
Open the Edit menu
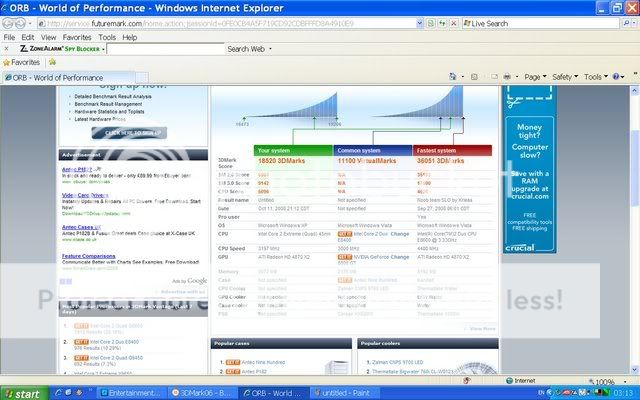[x=28, y=37]
